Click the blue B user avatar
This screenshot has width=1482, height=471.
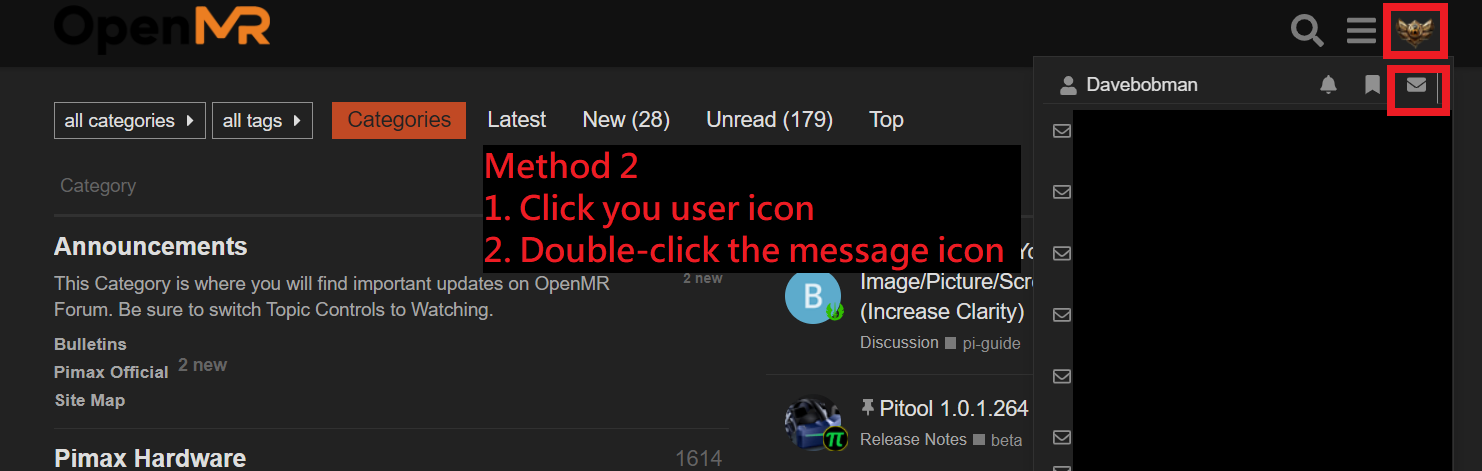(x=812, y=297)
